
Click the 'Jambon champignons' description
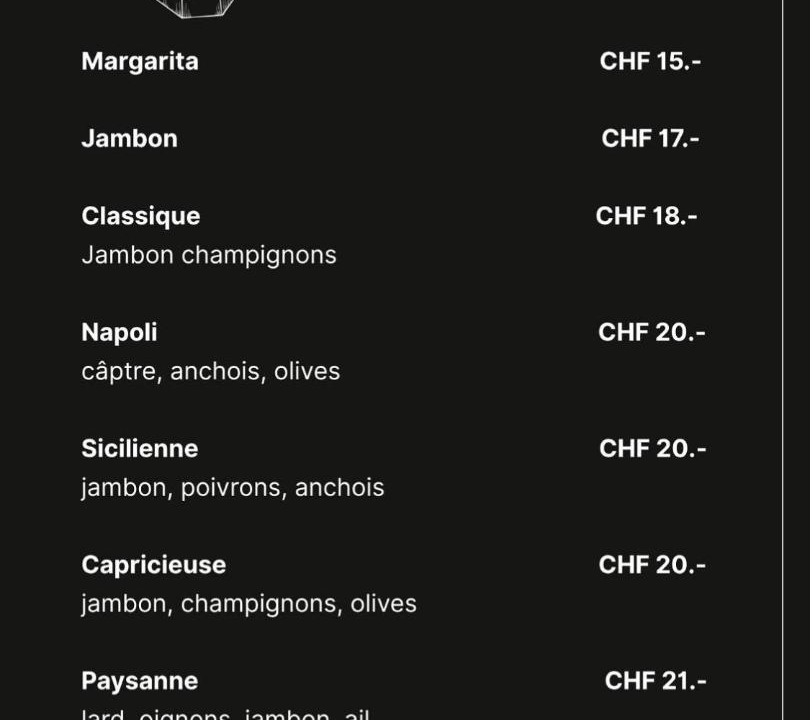pos(209,256)
